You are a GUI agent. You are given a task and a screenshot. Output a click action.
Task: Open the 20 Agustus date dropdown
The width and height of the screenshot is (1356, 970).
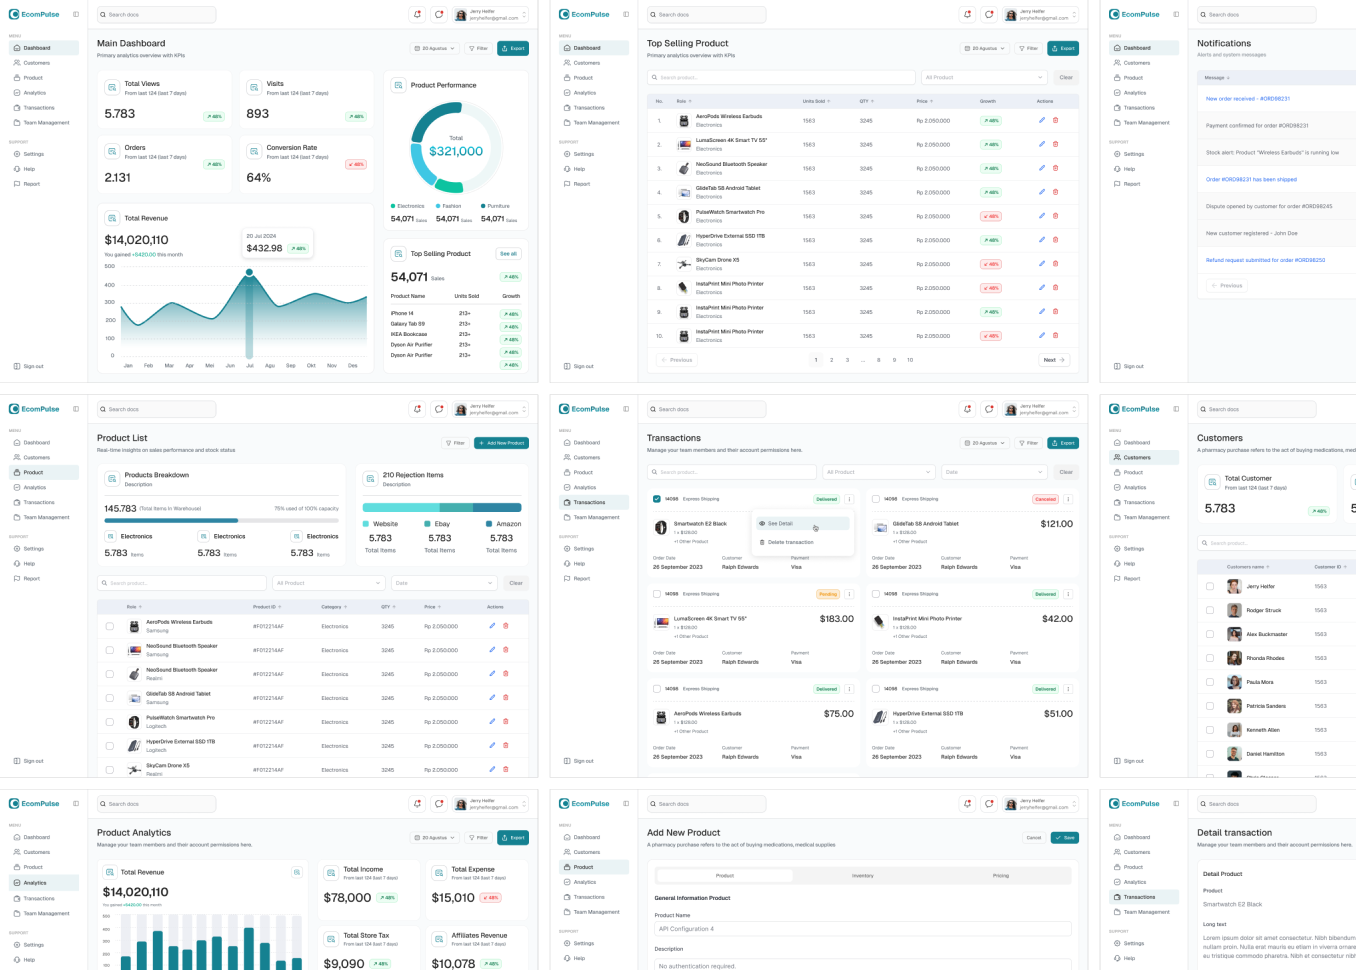point(434,48)
